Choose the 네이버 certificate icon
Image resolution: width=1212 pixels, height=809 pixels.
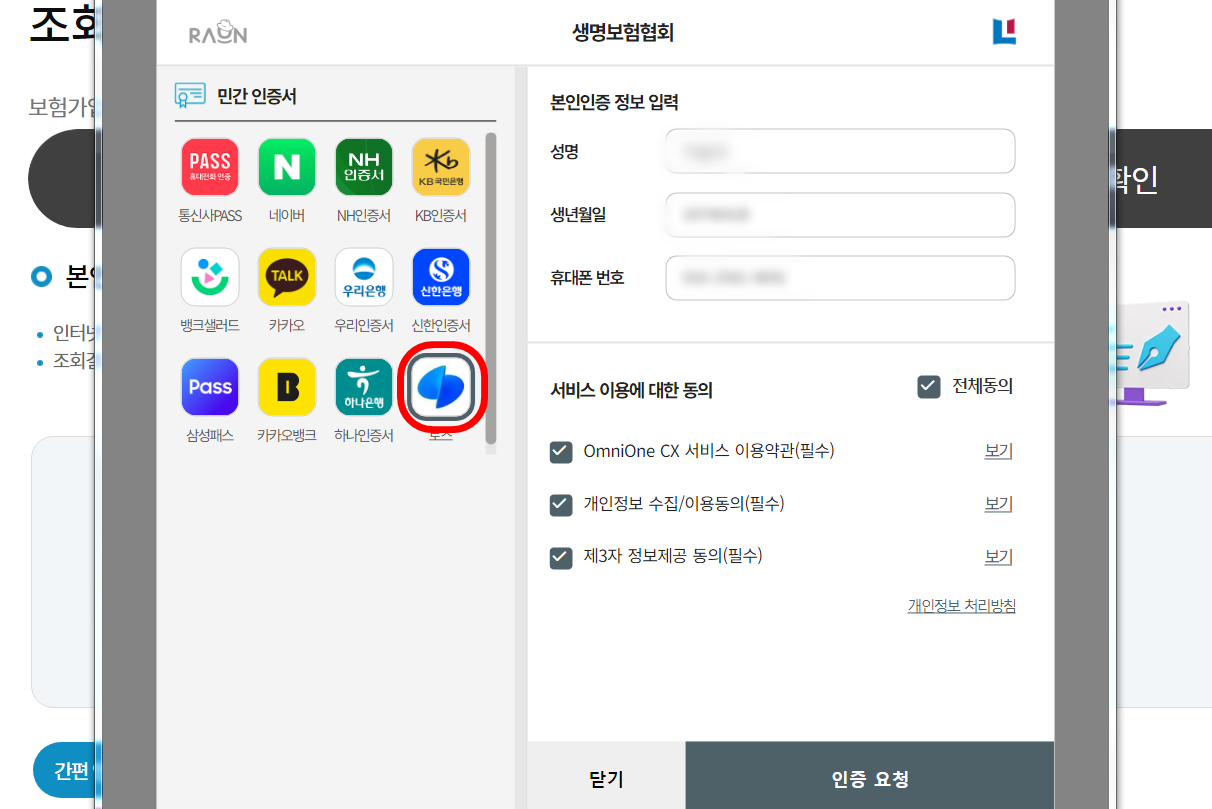coord(287,167)
